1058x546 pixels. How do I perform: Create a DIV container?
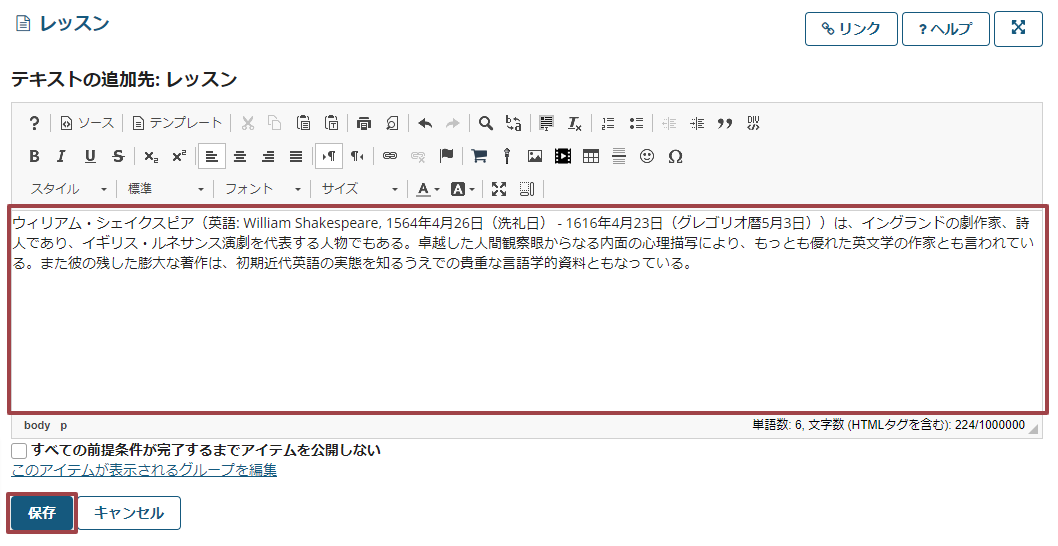[x=754, y=123]
